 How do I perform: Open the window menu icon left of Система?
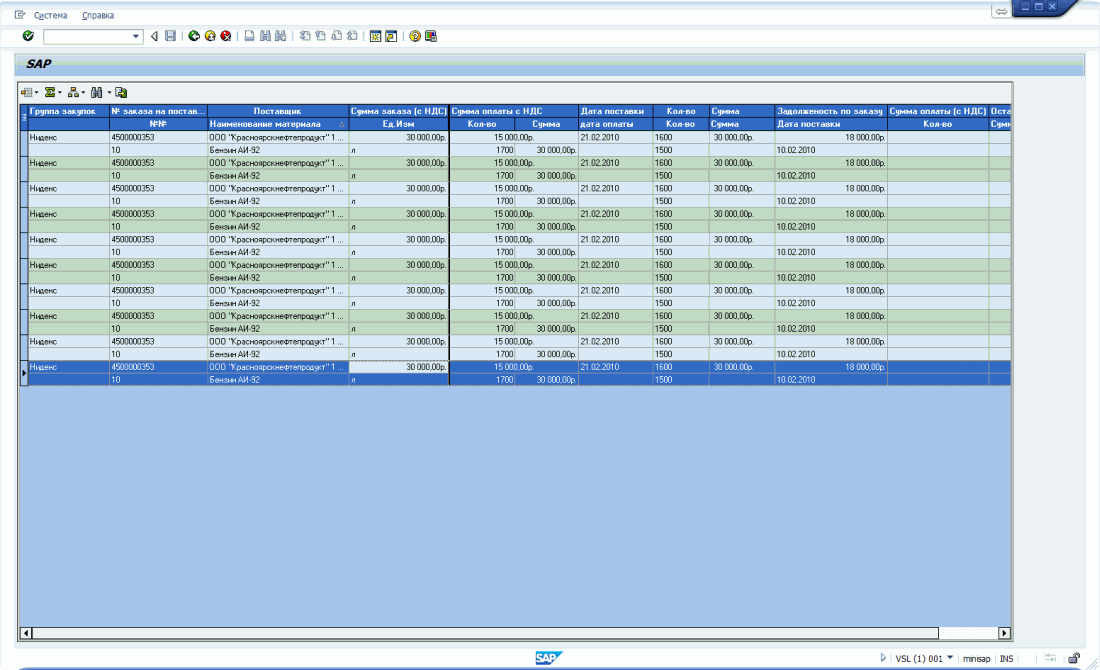[20, 15]
